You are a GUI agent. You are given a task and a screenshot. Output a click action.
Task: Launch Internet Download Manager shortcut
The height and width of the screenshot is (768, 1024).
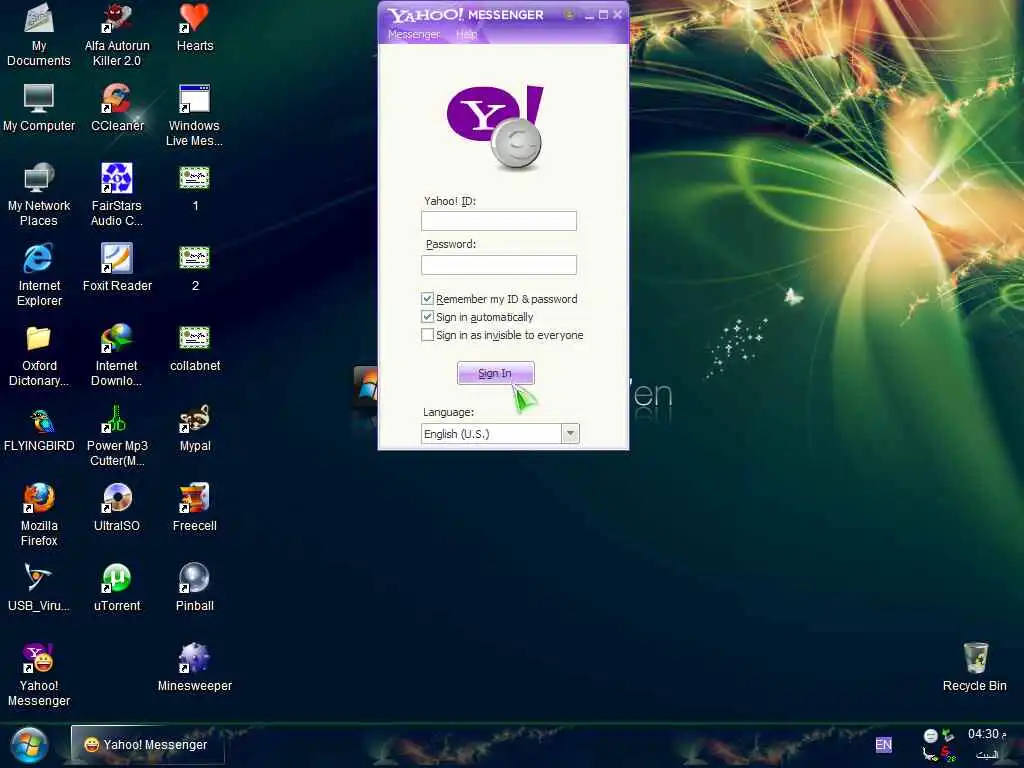coord(117,355)
